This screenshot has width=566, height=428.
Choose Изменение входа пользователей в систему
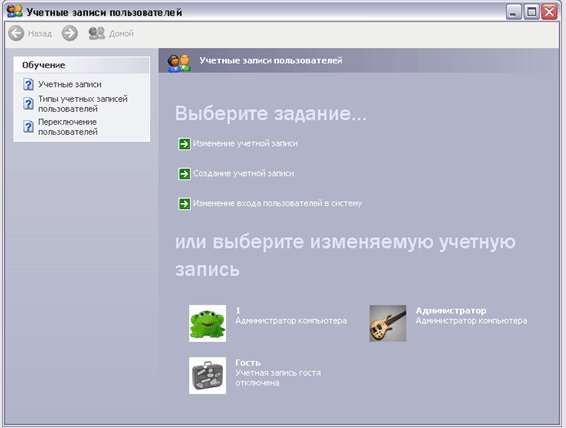point(277,204)
